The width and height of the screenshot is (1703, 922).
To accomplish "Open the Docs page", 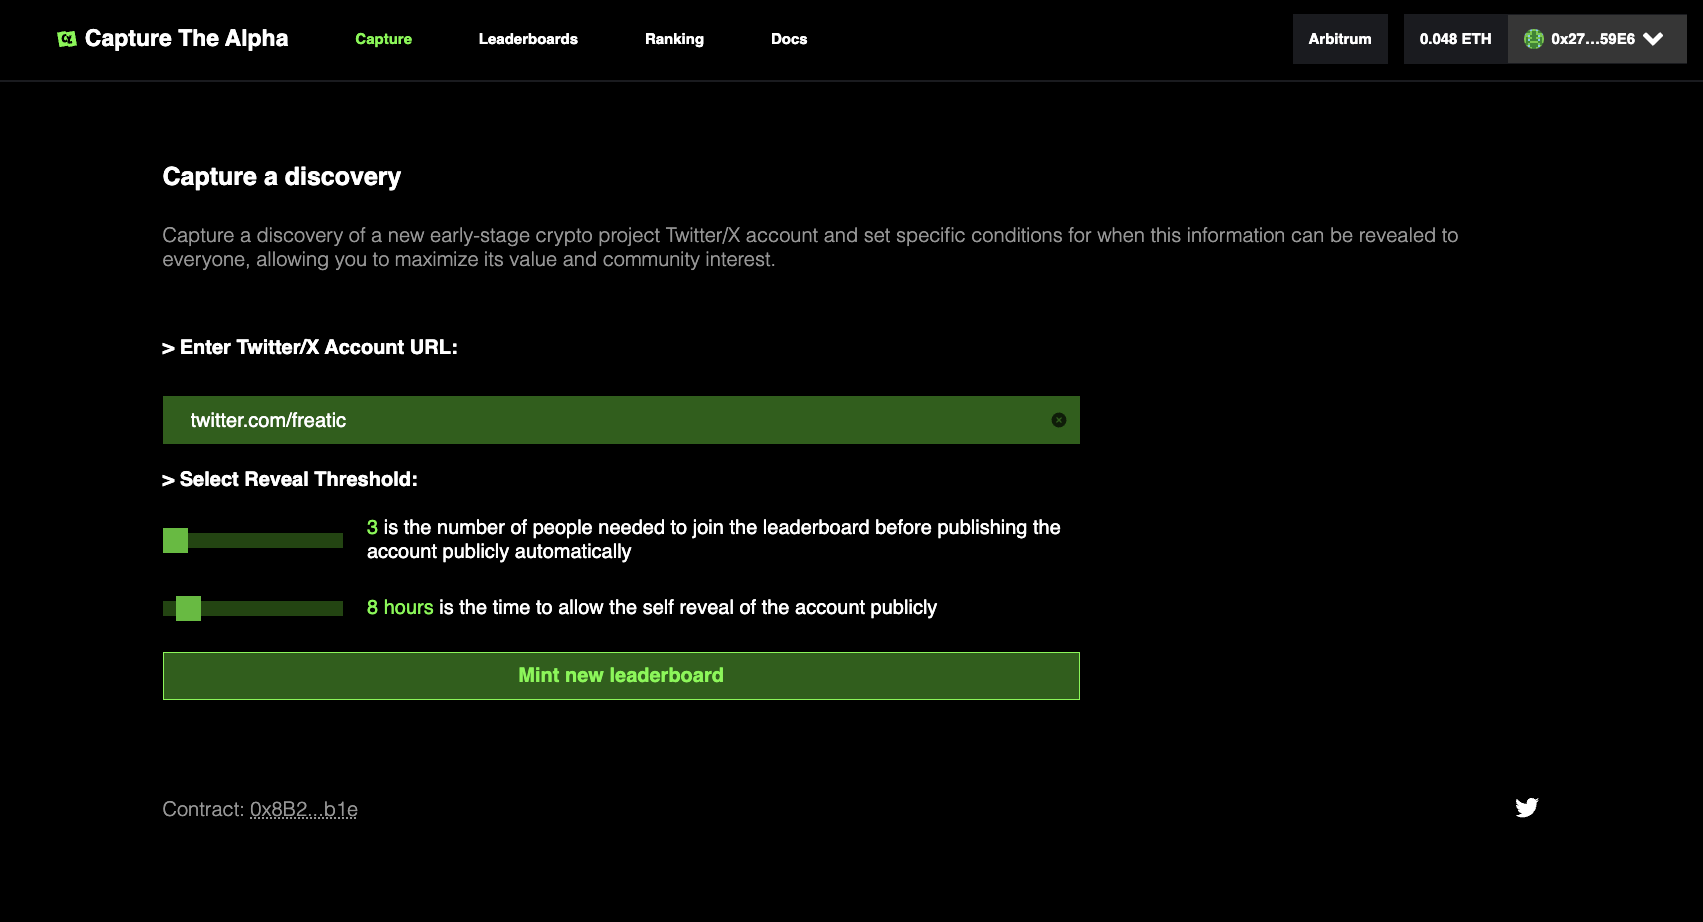I will pyautogui.click(x=788, y=39).
